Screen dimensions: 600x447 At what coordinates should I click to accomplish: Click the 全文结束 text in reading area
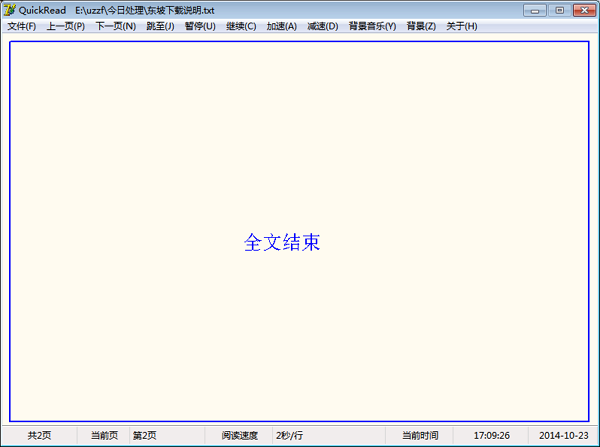tap(282, 242)
